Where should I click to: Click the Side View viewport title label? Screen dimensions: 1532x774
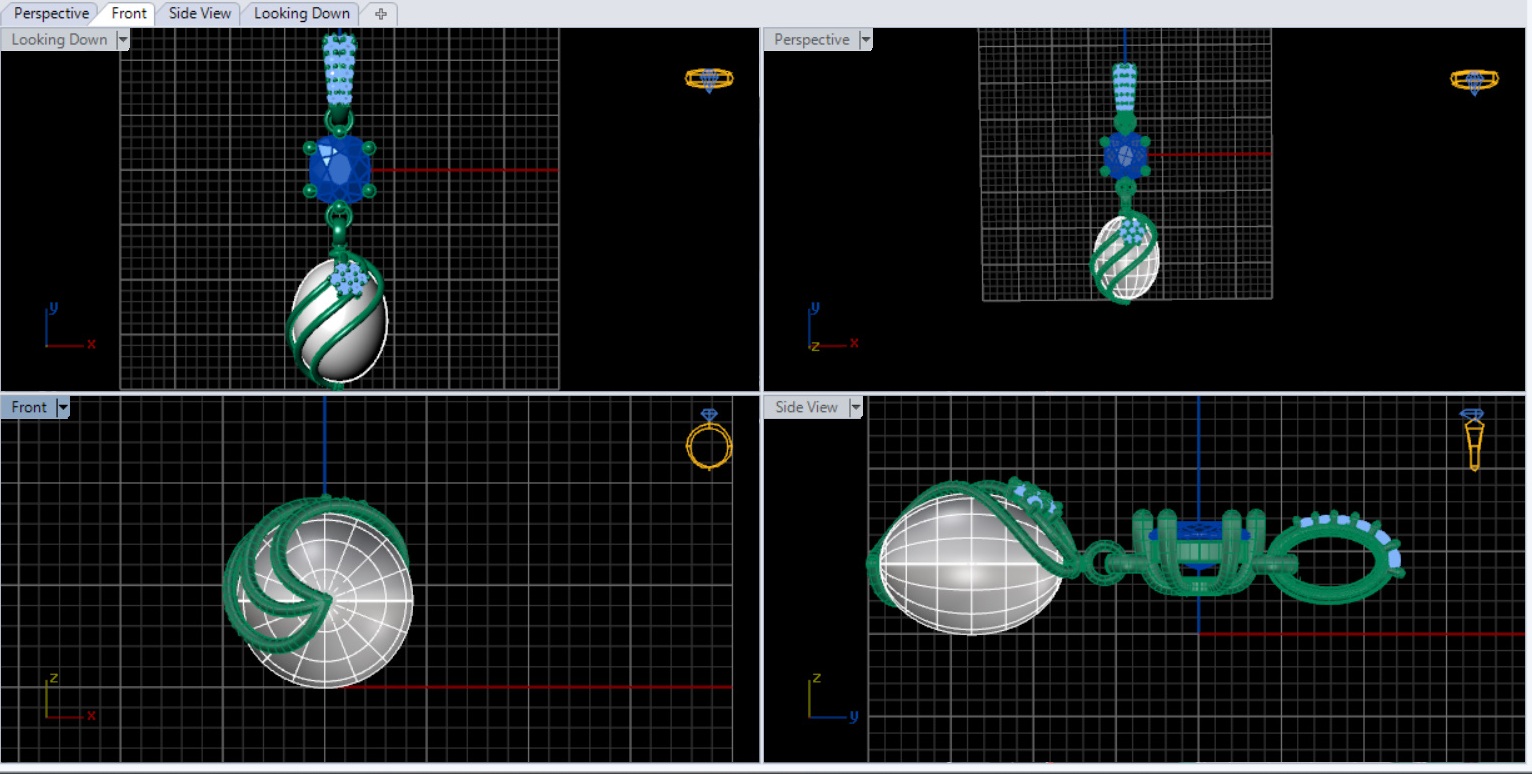pyautogui.click(x=806, y=407)
